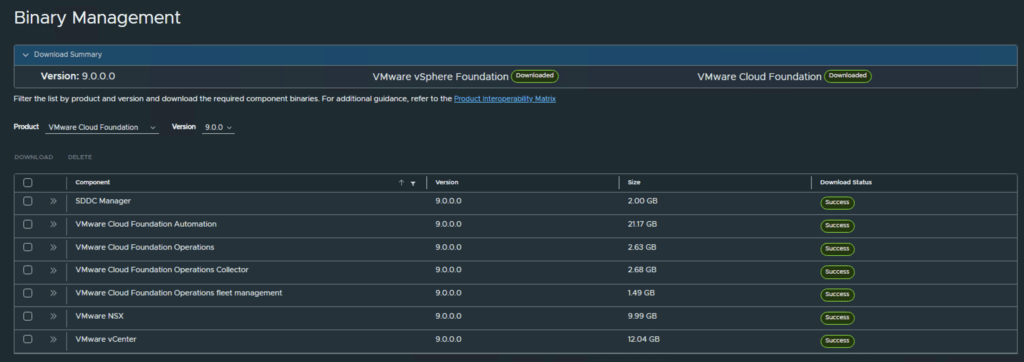Viewport: 1024px width, 362px height.
Task: Click the Version: 9.0.0.0 summary text
Action: coord(78,76)
